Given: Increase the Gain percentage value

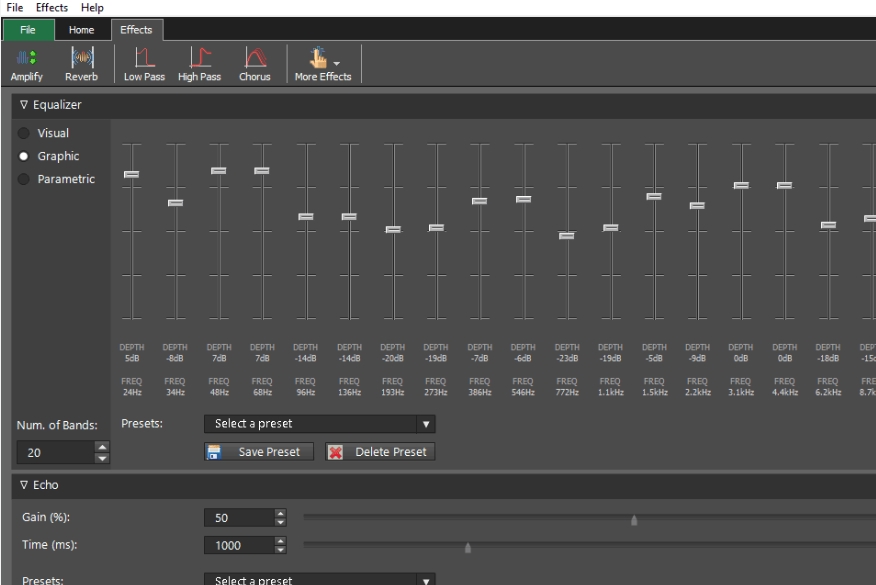Looking at the screenshot, I should click(280, 513).
